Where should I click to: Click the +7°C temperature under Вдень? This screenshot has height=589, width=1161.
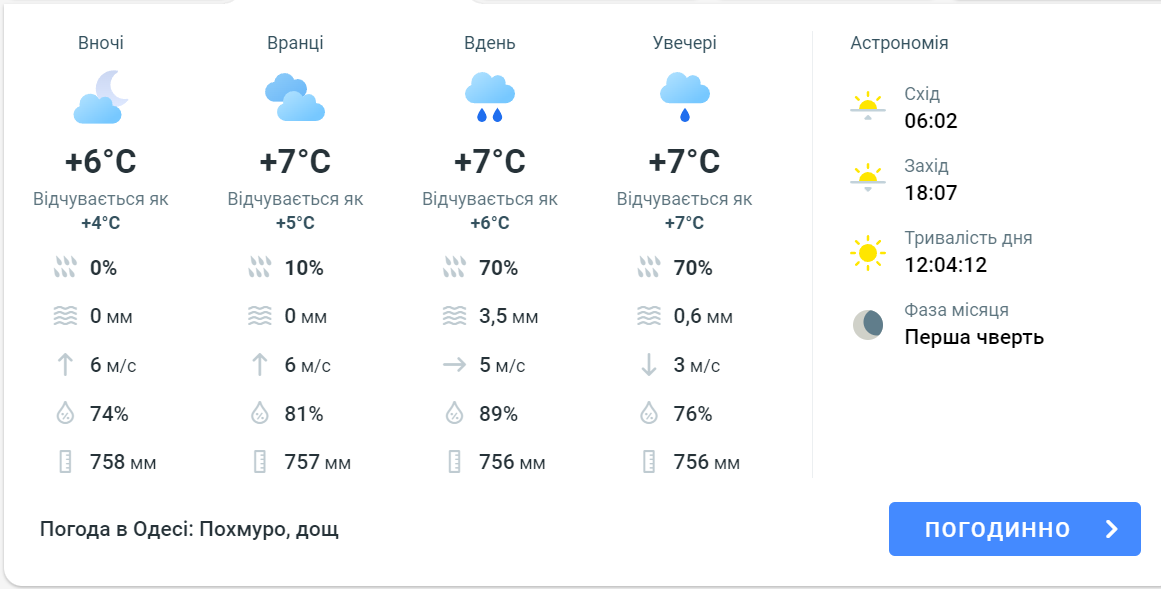(x=490, y=161)
